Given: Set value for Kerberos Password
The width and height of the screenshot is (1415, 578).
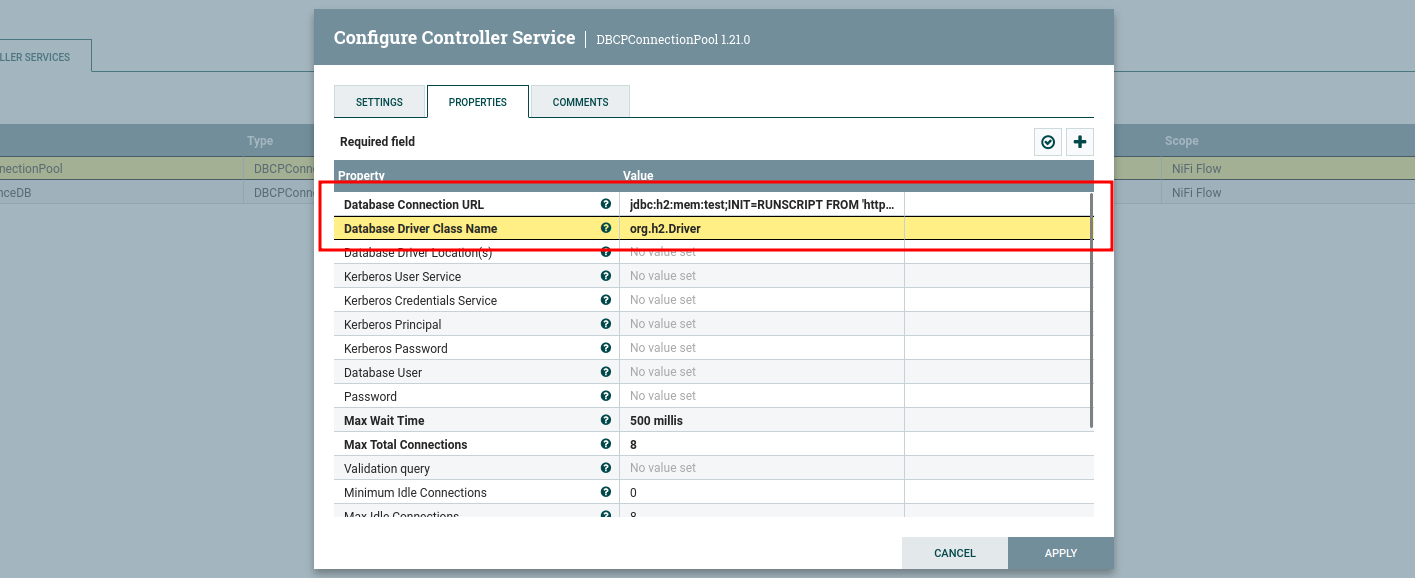Looking at the screenshot, I should [x=762, y=348].
